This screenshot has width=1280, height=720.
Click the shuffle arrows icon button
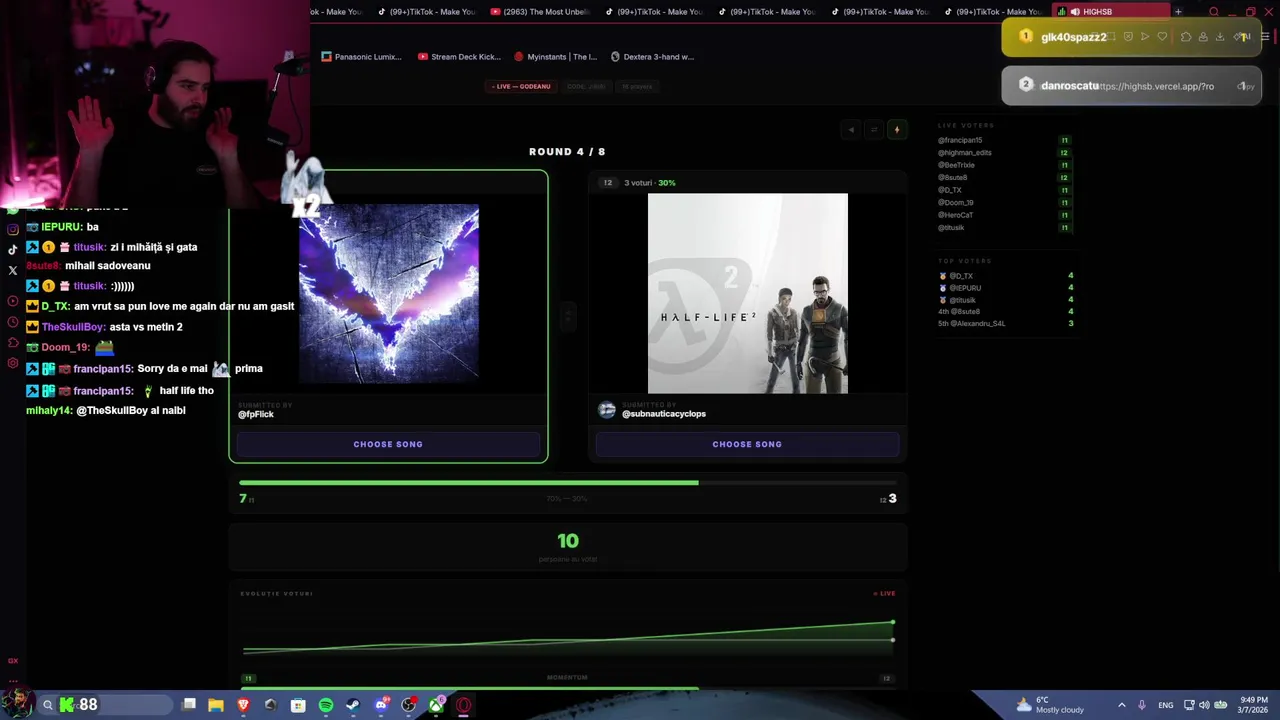point(874,130)
